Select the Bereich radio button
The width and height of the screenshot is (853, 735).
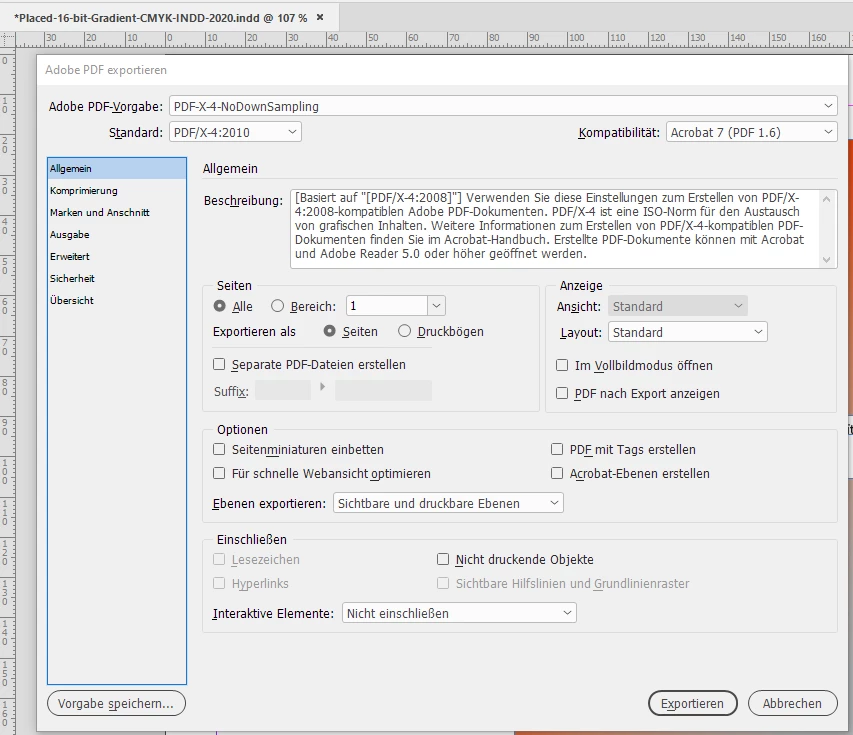click(277, 306)
